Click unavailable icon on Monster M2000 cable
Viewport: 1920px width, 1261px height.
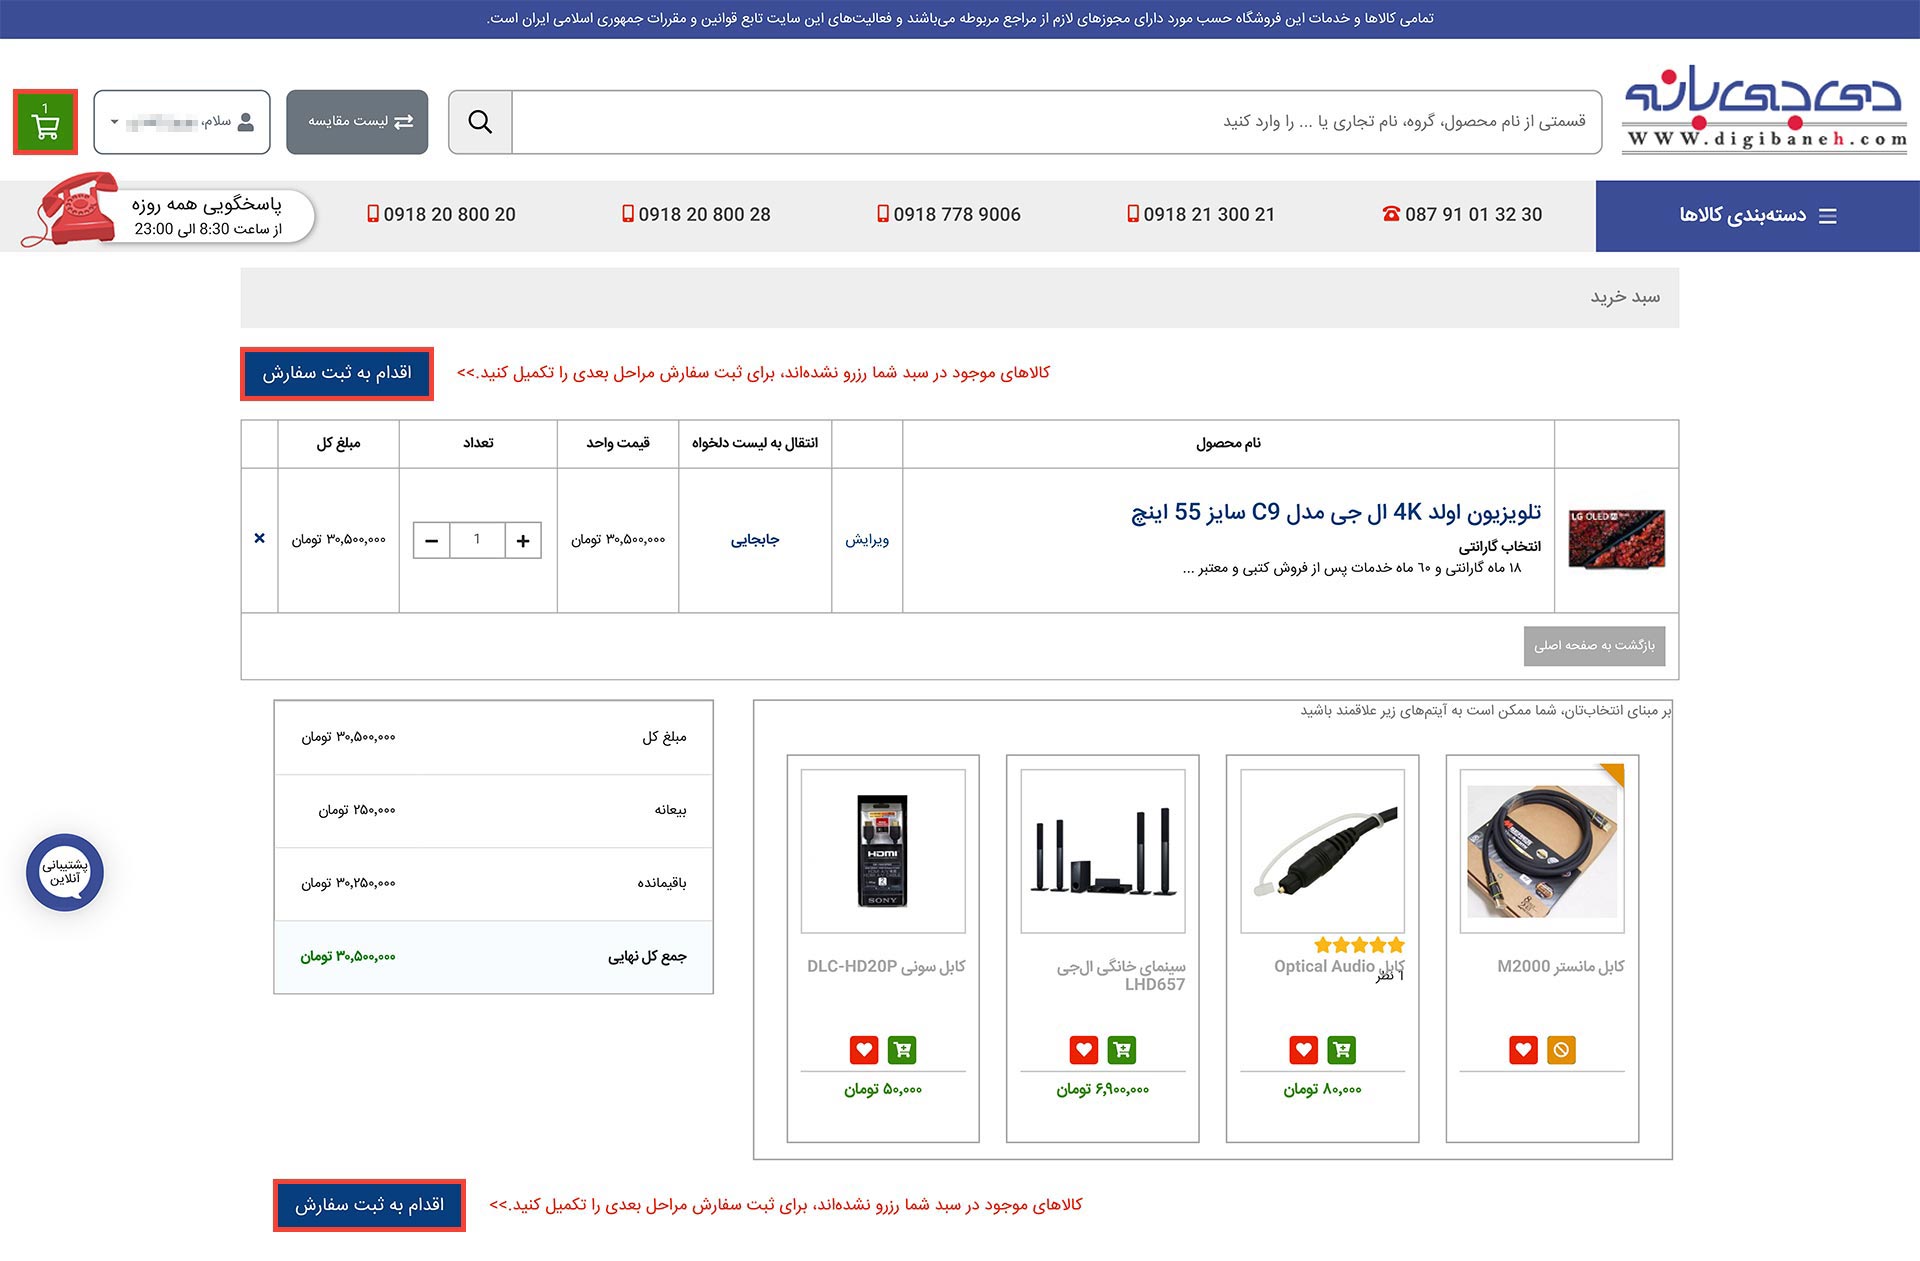pos(1560,1050)
